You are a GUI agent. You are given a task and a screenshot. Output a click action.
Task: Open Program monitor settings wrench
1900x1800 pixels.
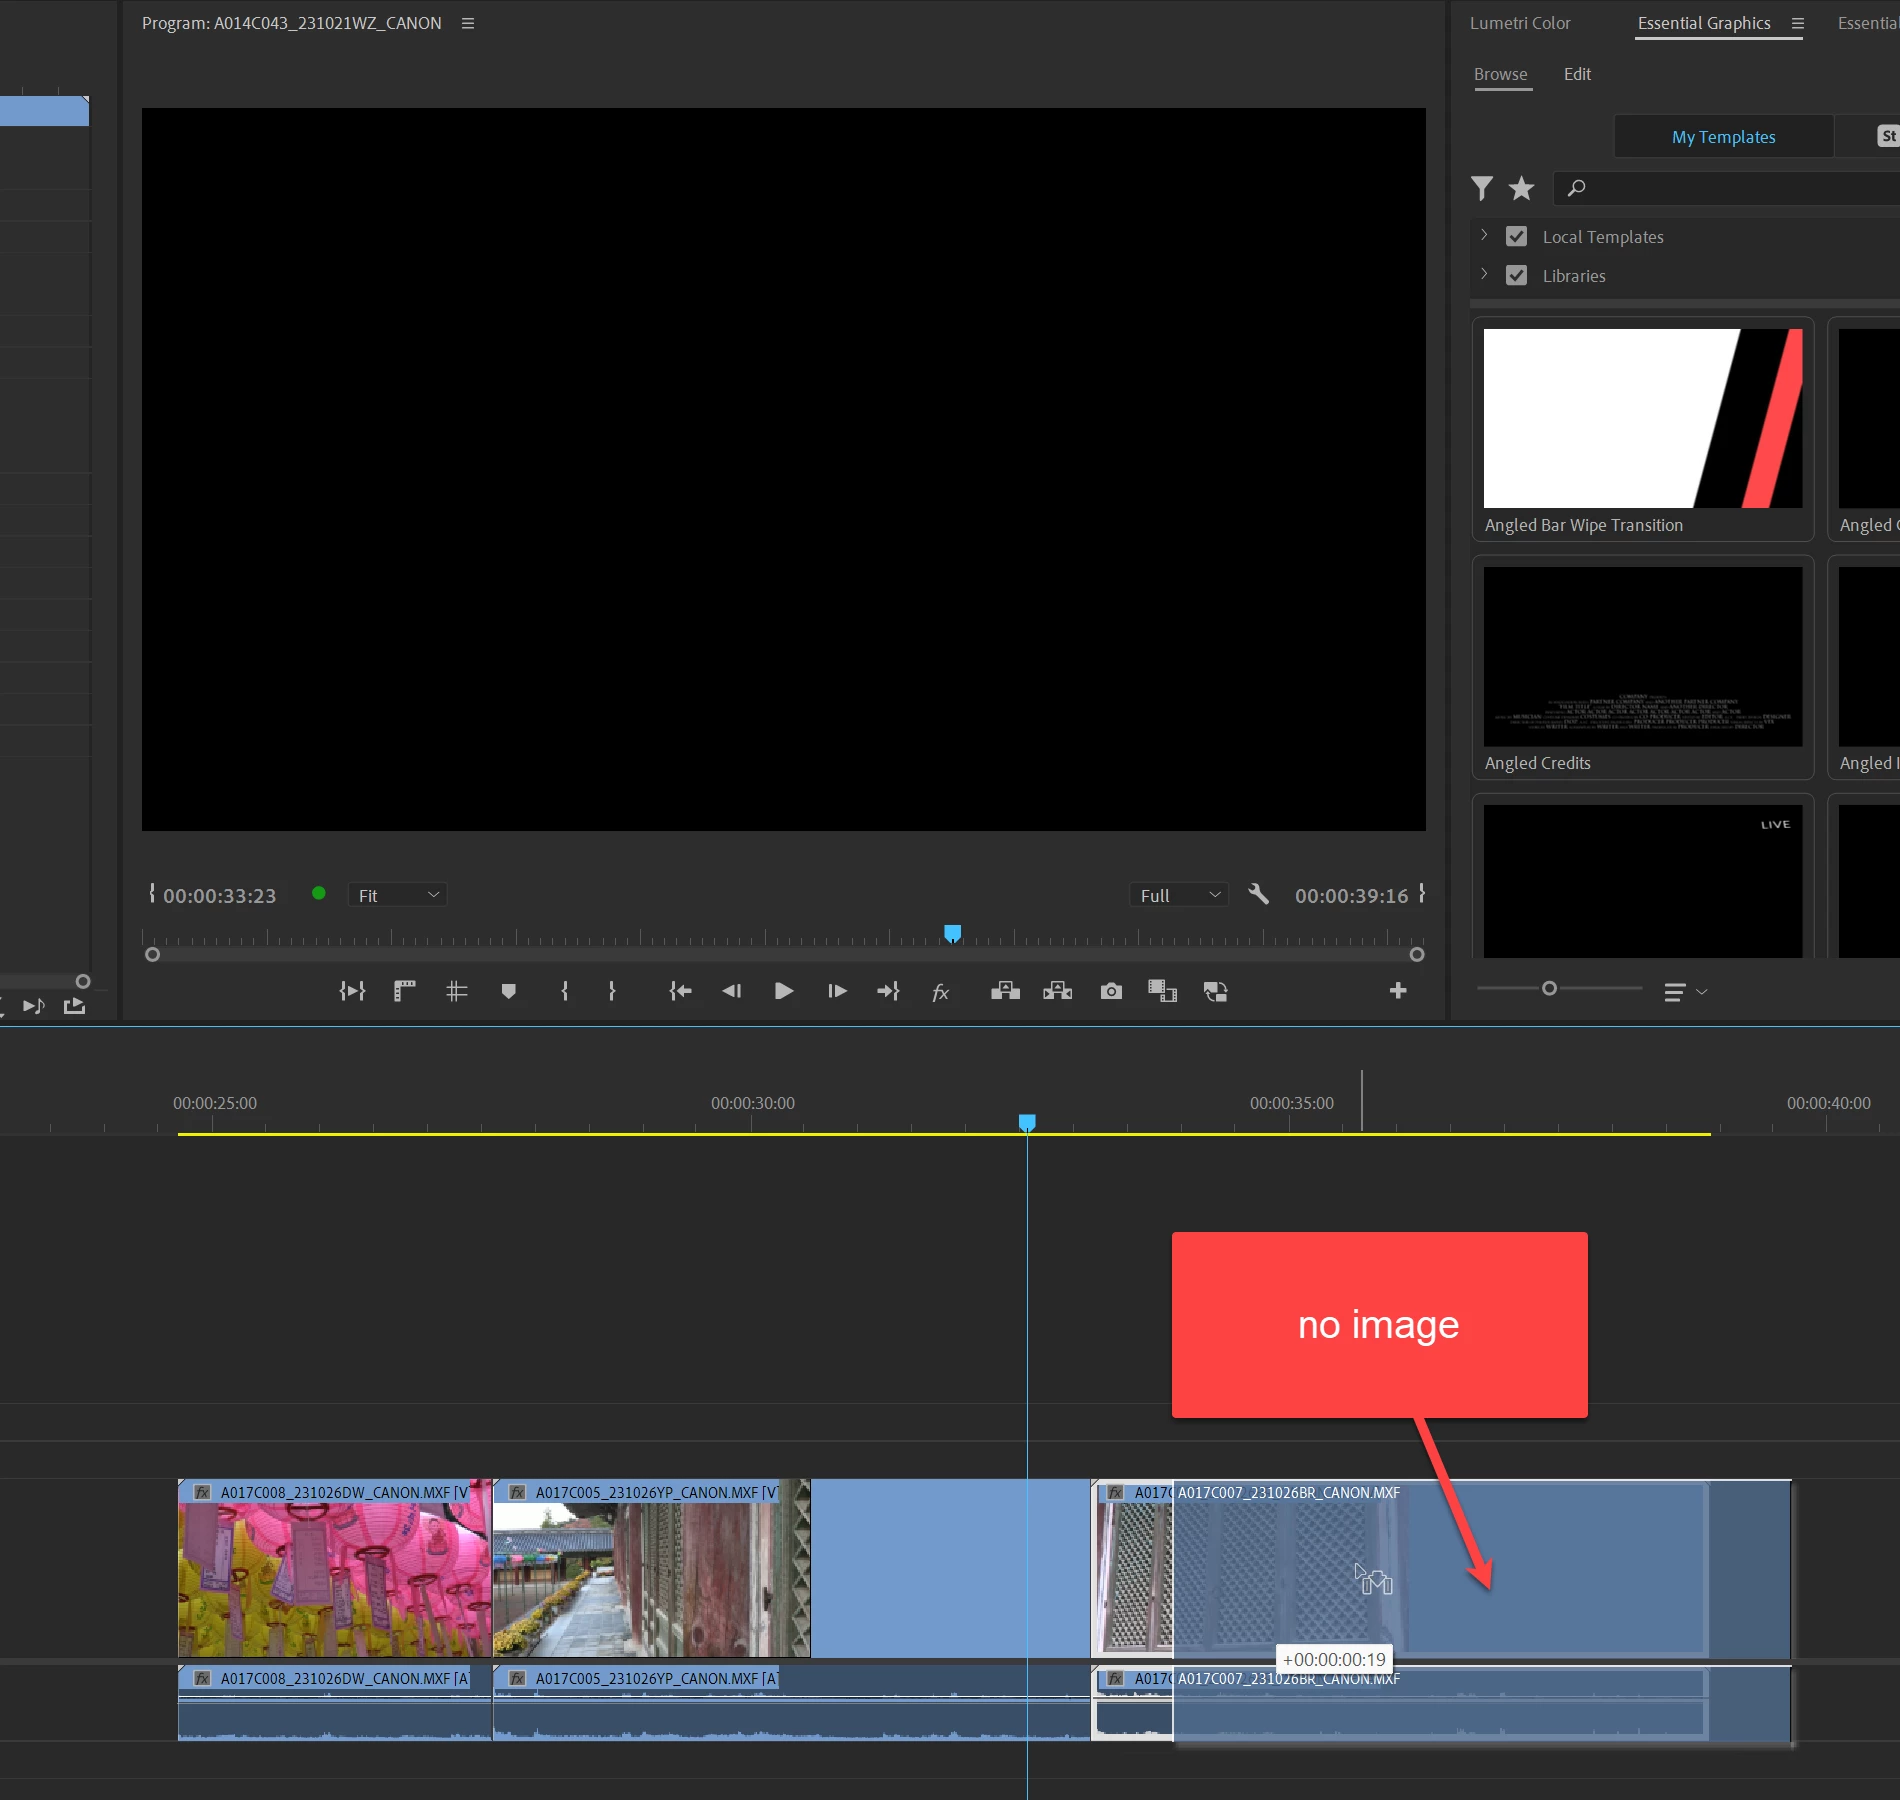click(1259, 894)
